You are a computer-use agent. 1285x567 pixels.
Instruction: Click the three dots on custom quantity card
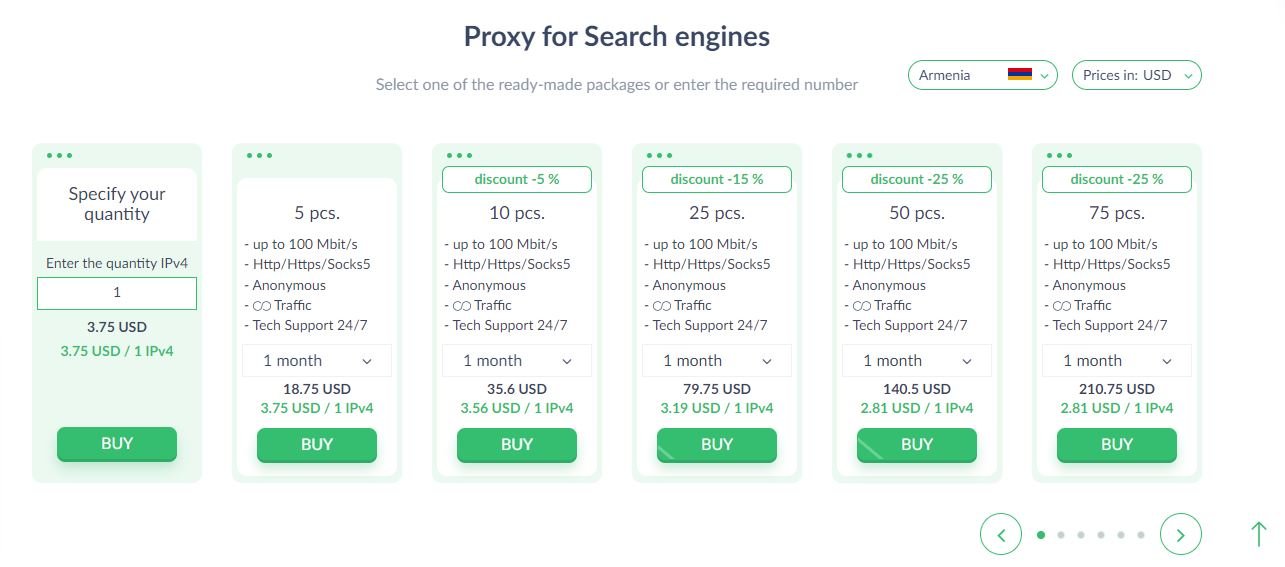click(x=59, y=155)
